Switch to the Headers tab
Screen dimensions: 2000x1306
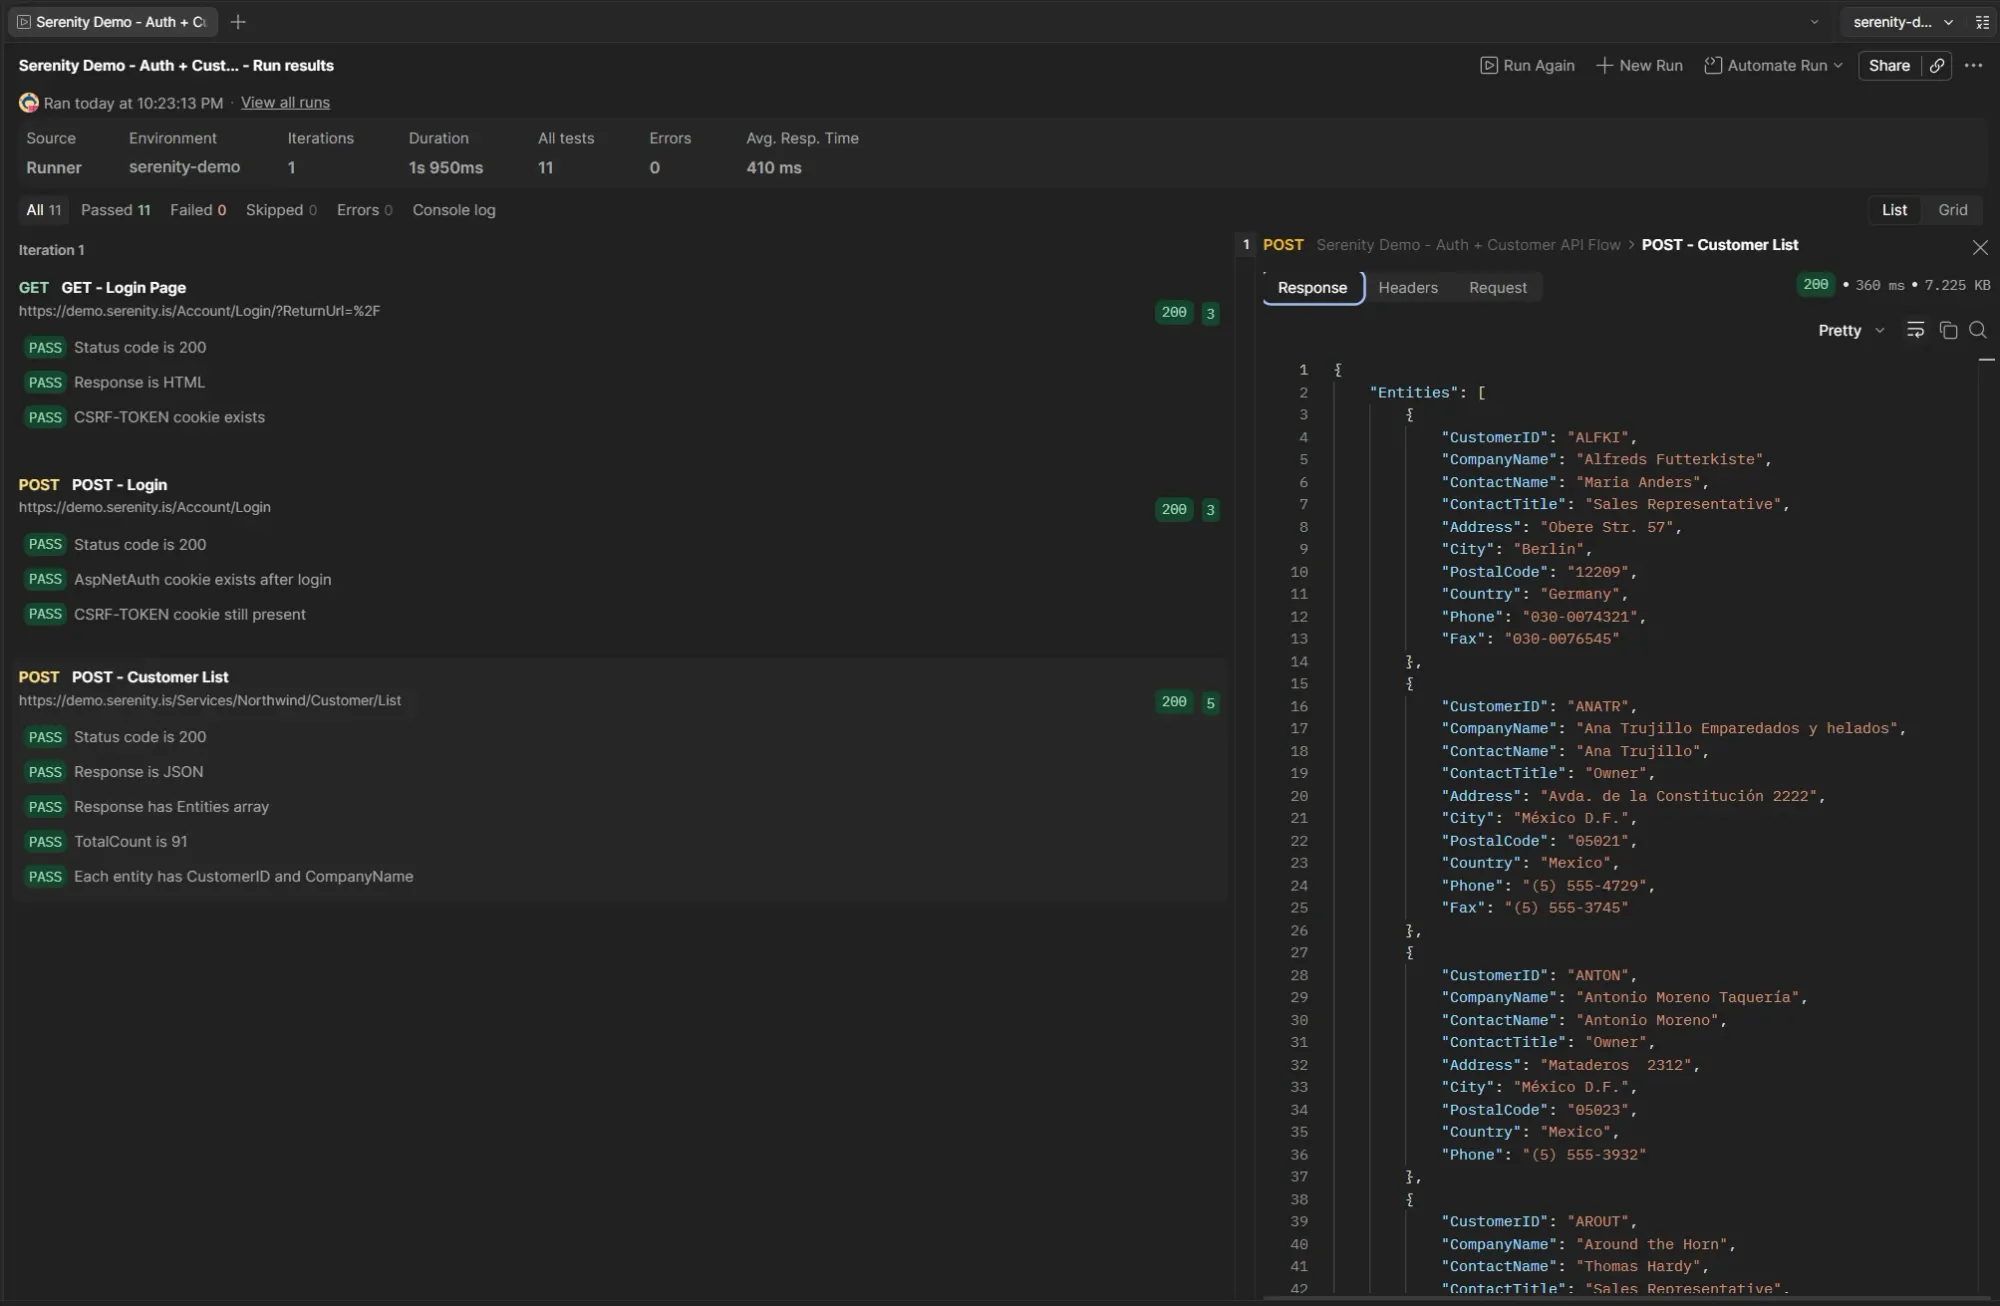click(x=1408, y=287)
